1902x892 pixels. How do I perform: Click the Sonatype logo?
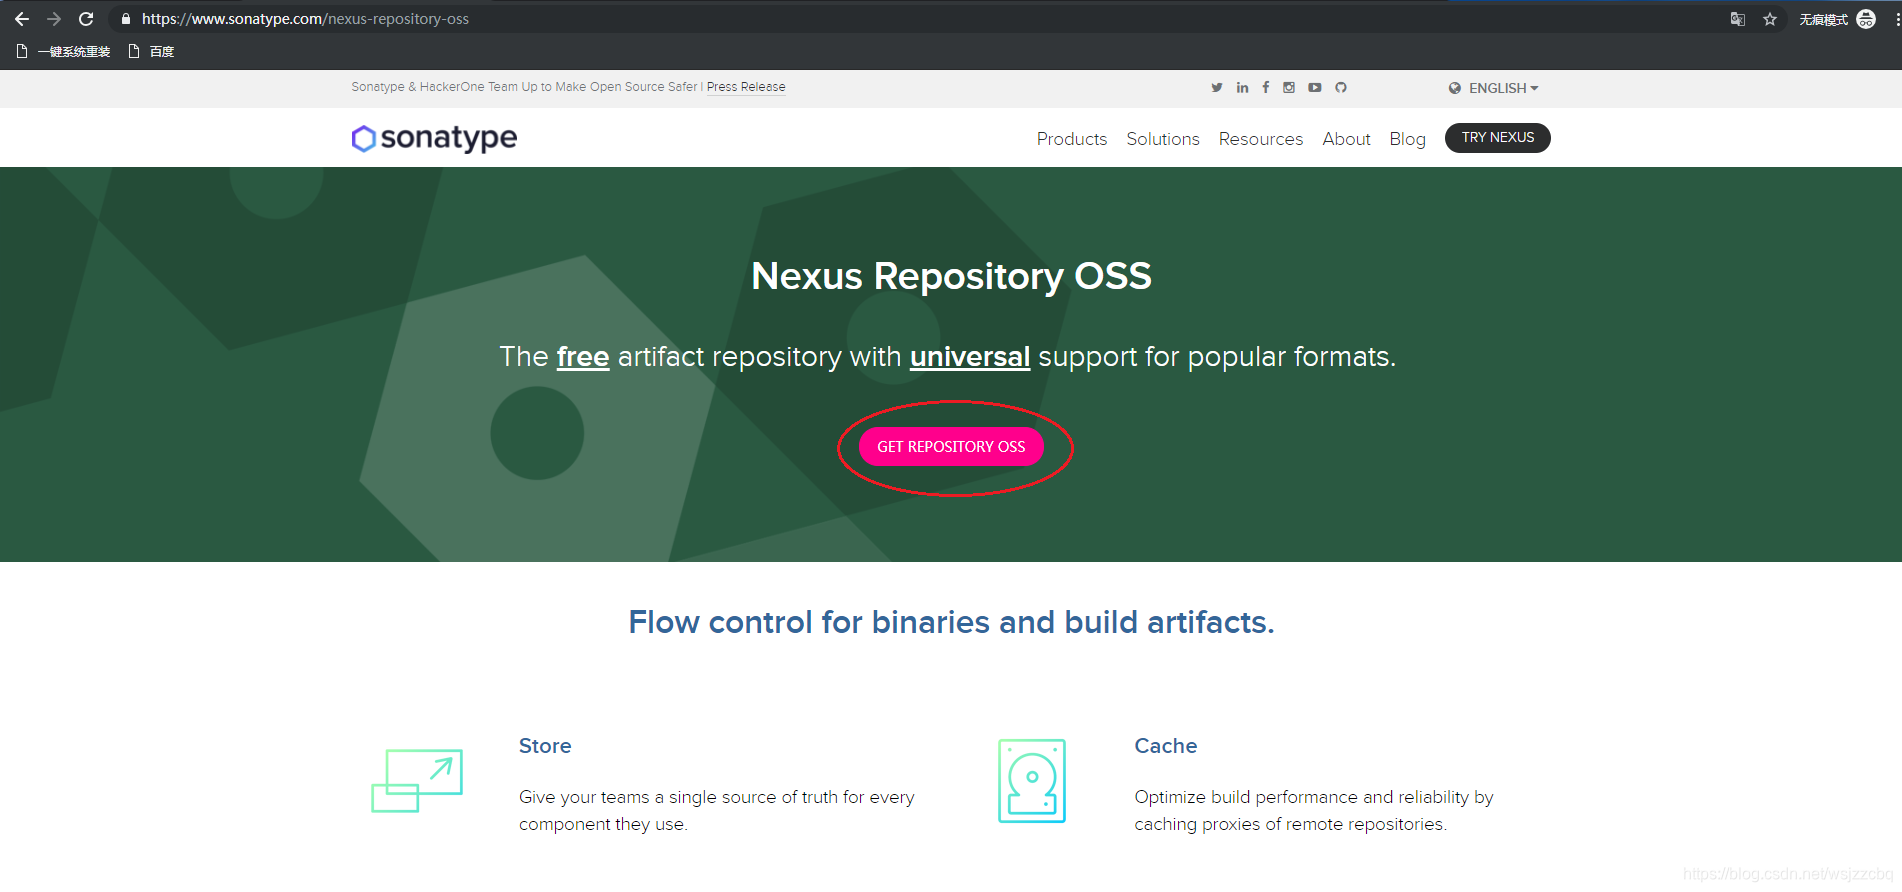point(434,138)
